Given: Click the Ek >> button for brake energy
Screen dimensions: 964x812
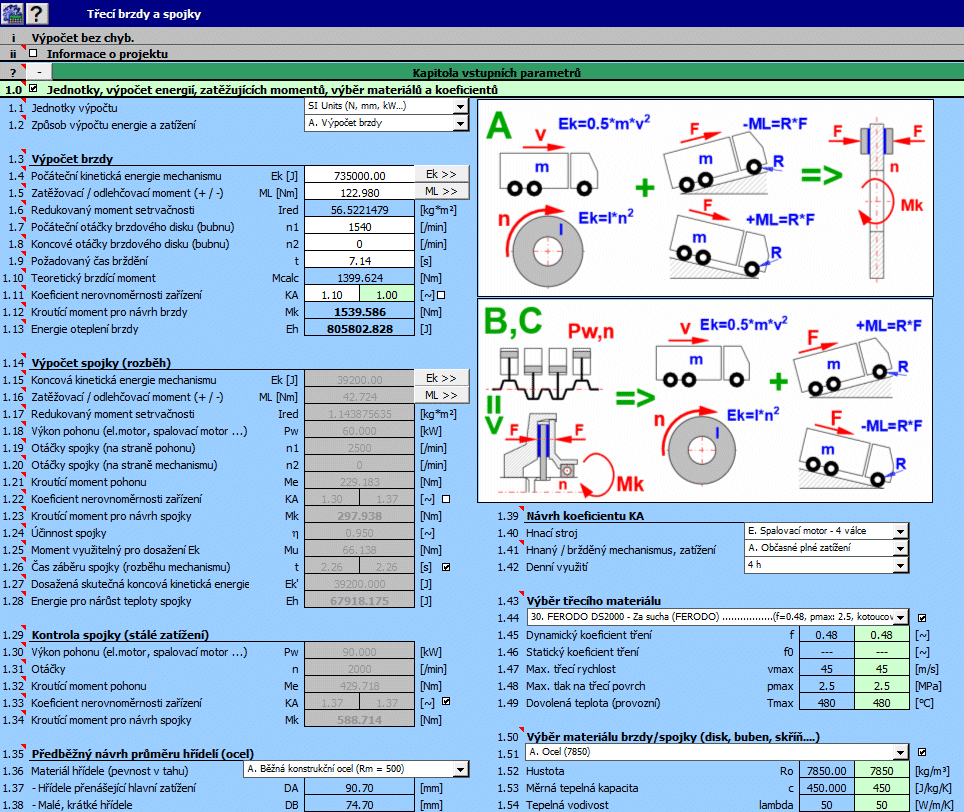Looking at the screenshot, I should coord(441,175).
